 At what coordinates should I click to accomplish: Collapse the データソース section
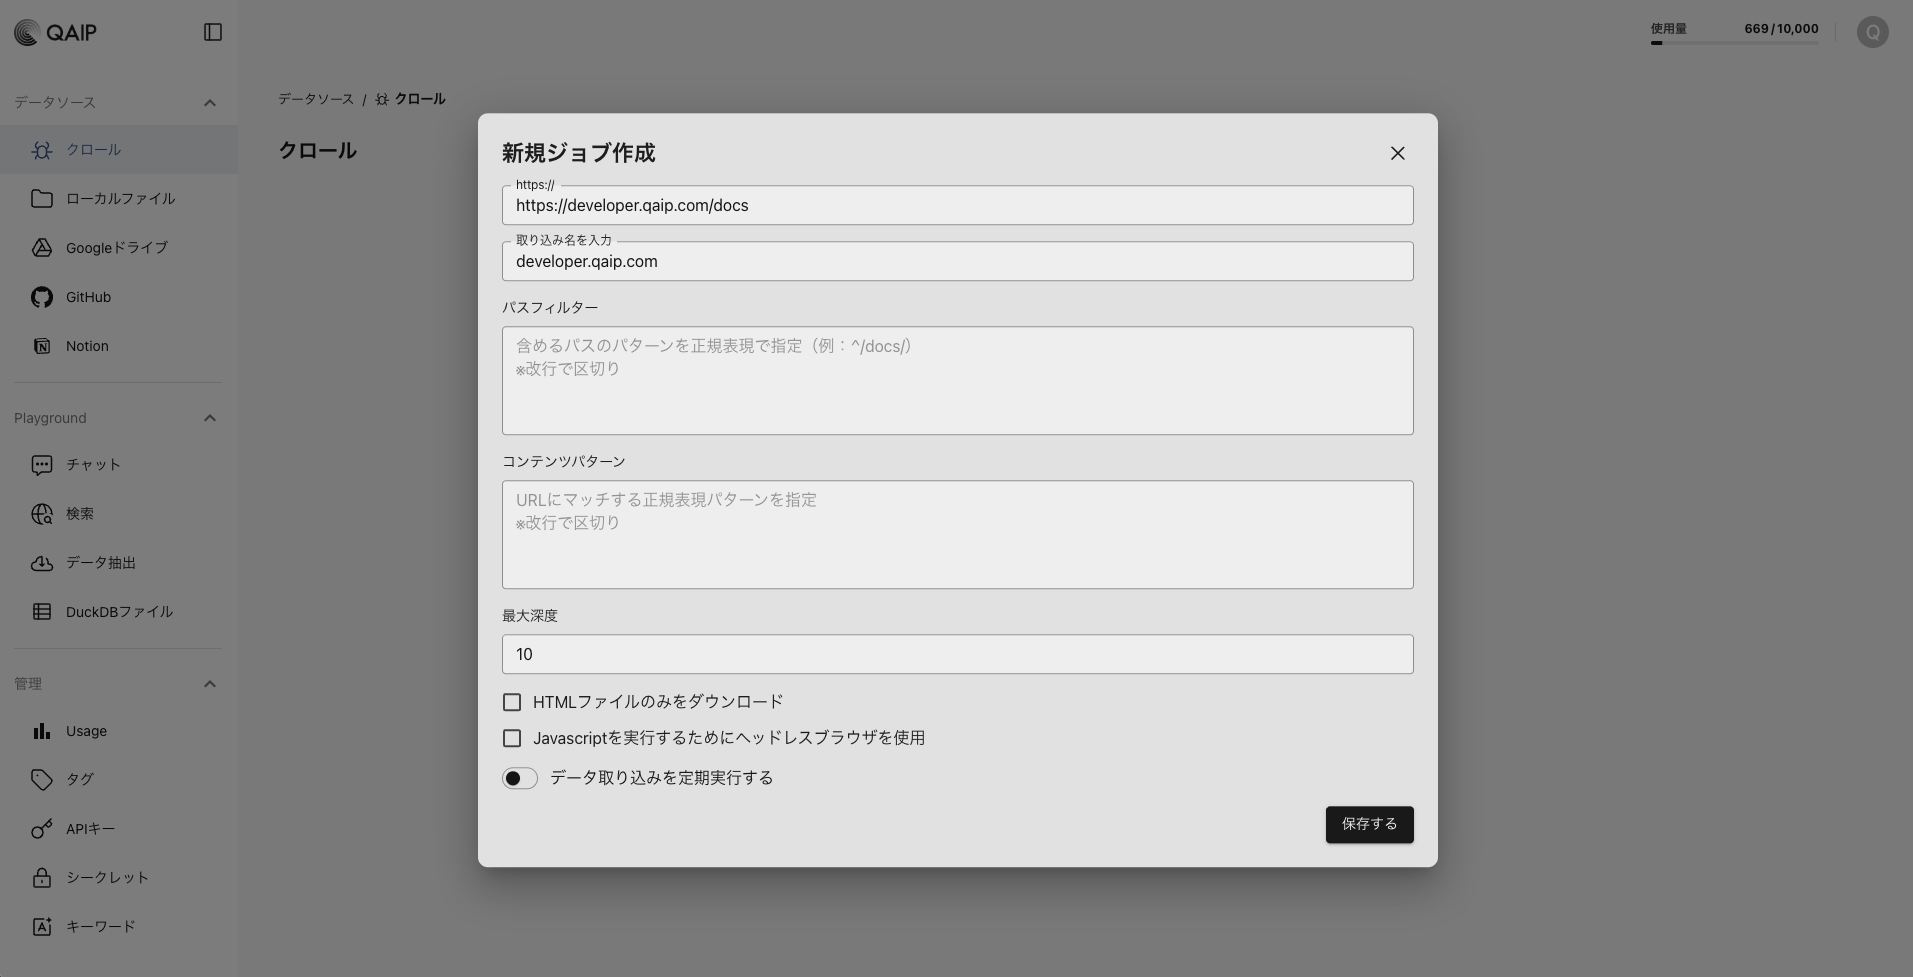tap(210, 102)
